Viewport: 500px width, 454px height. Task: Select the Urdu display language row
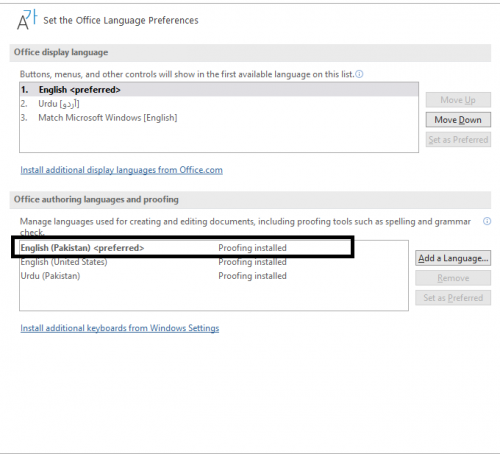pyautogui.click(x=219, y=104)
